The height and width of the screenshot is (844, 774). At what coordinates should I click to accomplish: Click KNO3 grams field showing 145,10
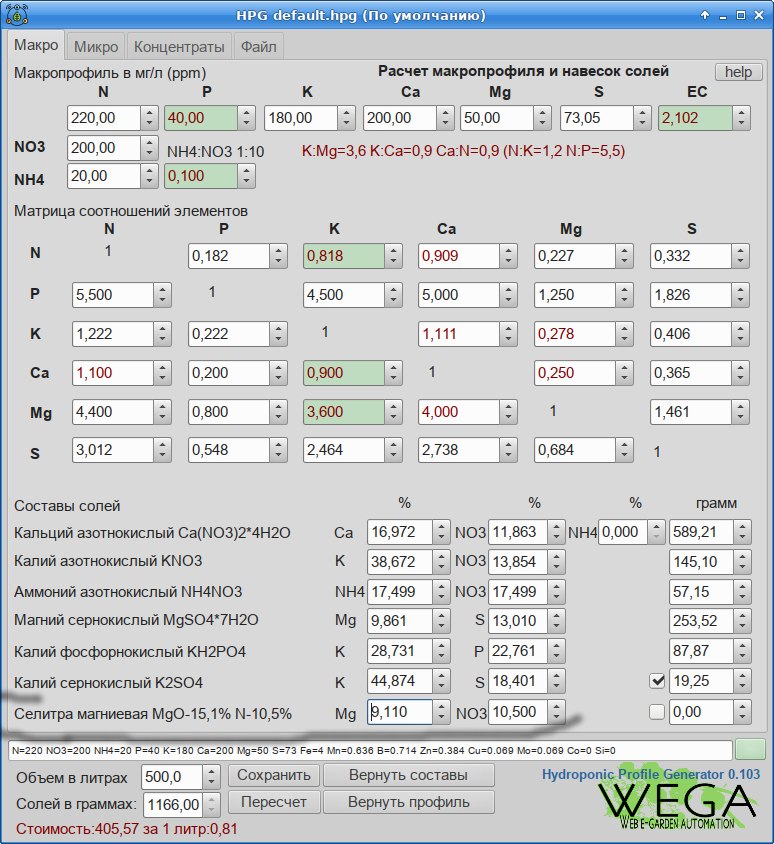coord(701,562)
